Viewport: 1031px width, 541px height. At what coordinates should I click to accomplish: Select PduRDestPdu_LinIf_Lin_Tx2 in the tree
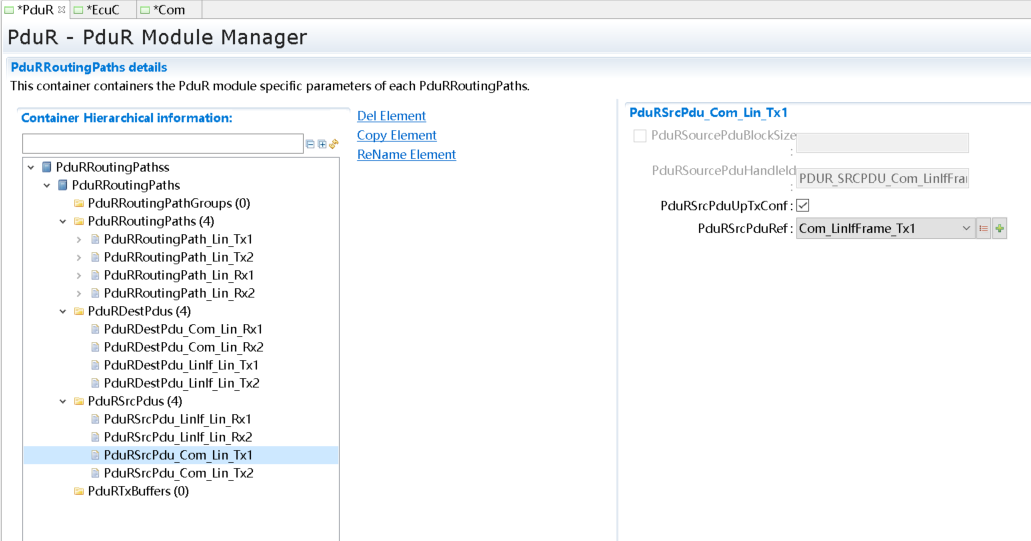[x=181, y=383]
